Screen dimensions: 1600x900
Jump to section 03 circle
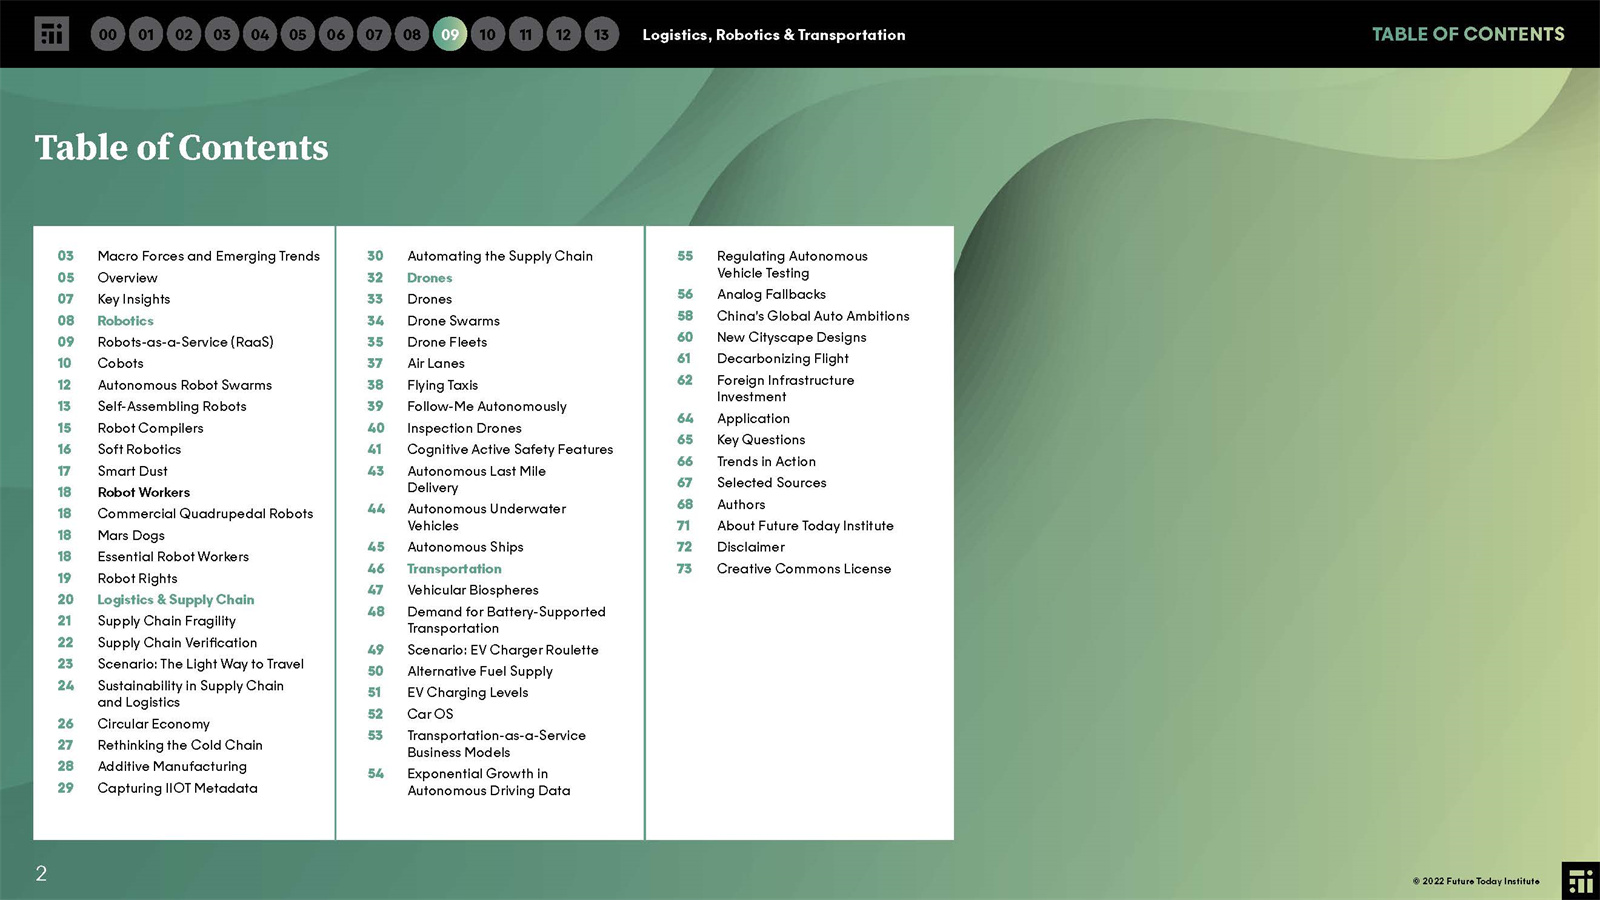point(222,35)
